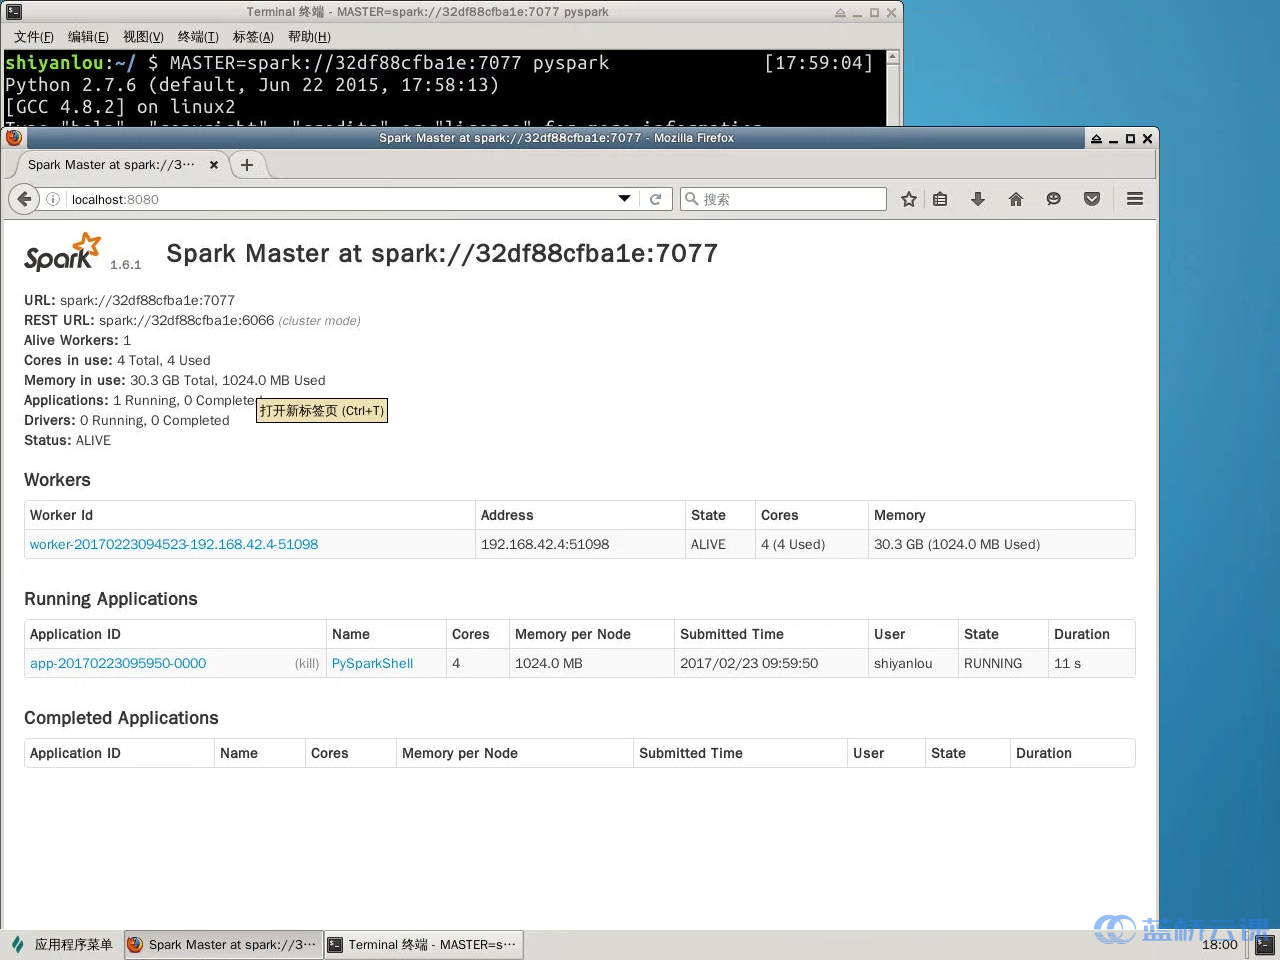The width and height of the screenshot is (1280, 960).
Task: Open the 文件(F) menu in the terminal
Action: [x=33, y=37]
